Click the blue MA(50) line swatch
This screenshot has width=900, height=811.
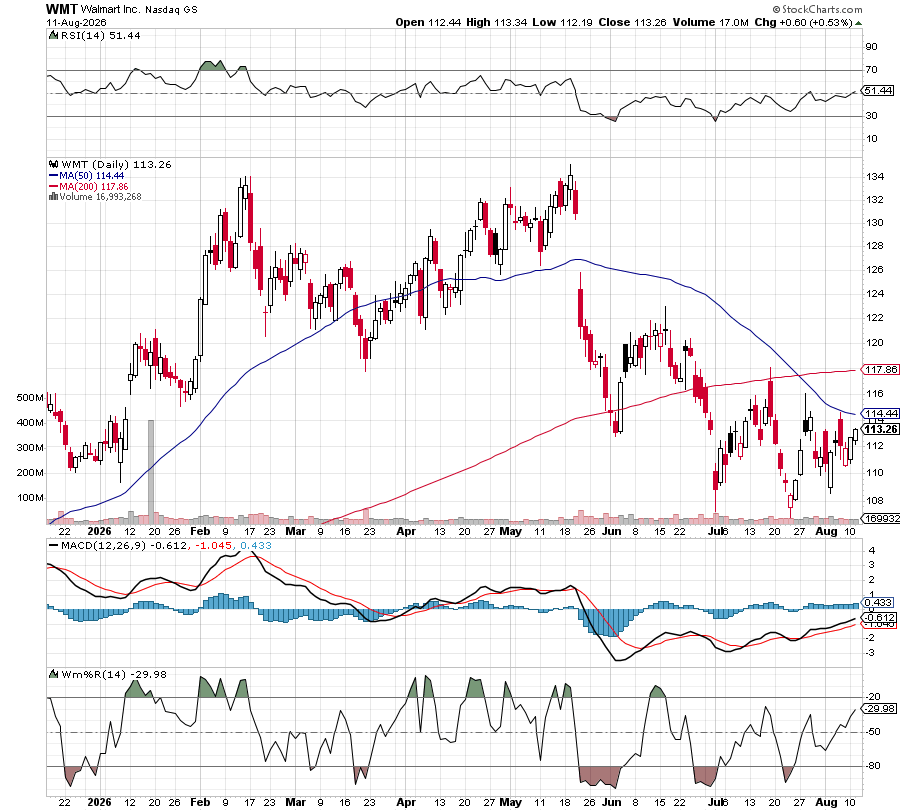click(x=53, y=176)
